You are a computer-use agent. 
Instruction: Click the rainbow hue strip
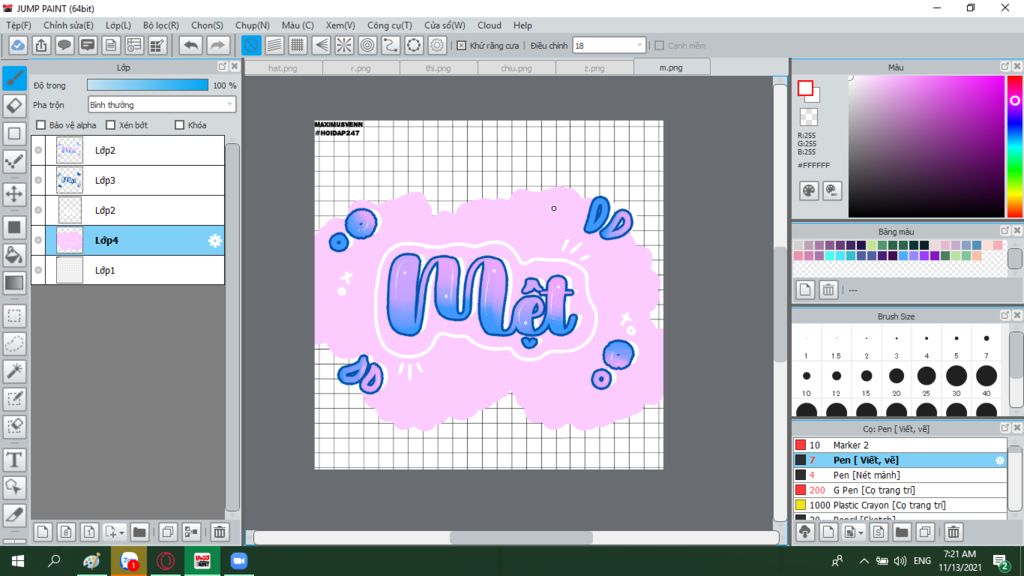point(1014,146)
